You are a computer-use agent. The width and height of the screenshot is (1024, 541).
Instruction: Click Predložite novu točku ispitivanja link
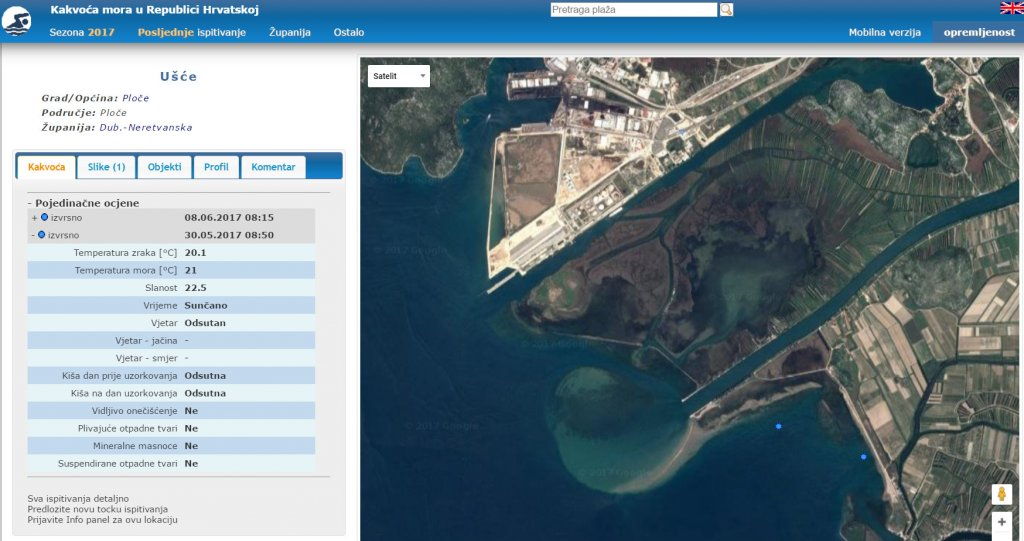point(97,509)
